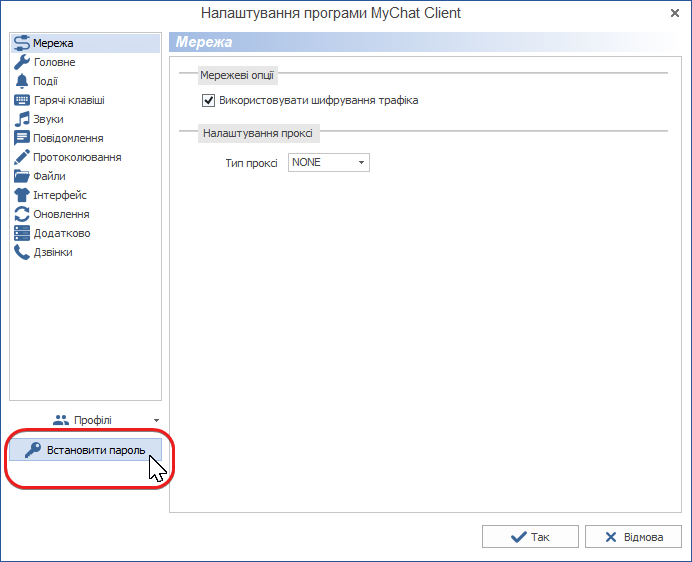Click the server icon for Додатково
Image resolution: width=692 pixels, height=562 pixels.
pos(22,233)
